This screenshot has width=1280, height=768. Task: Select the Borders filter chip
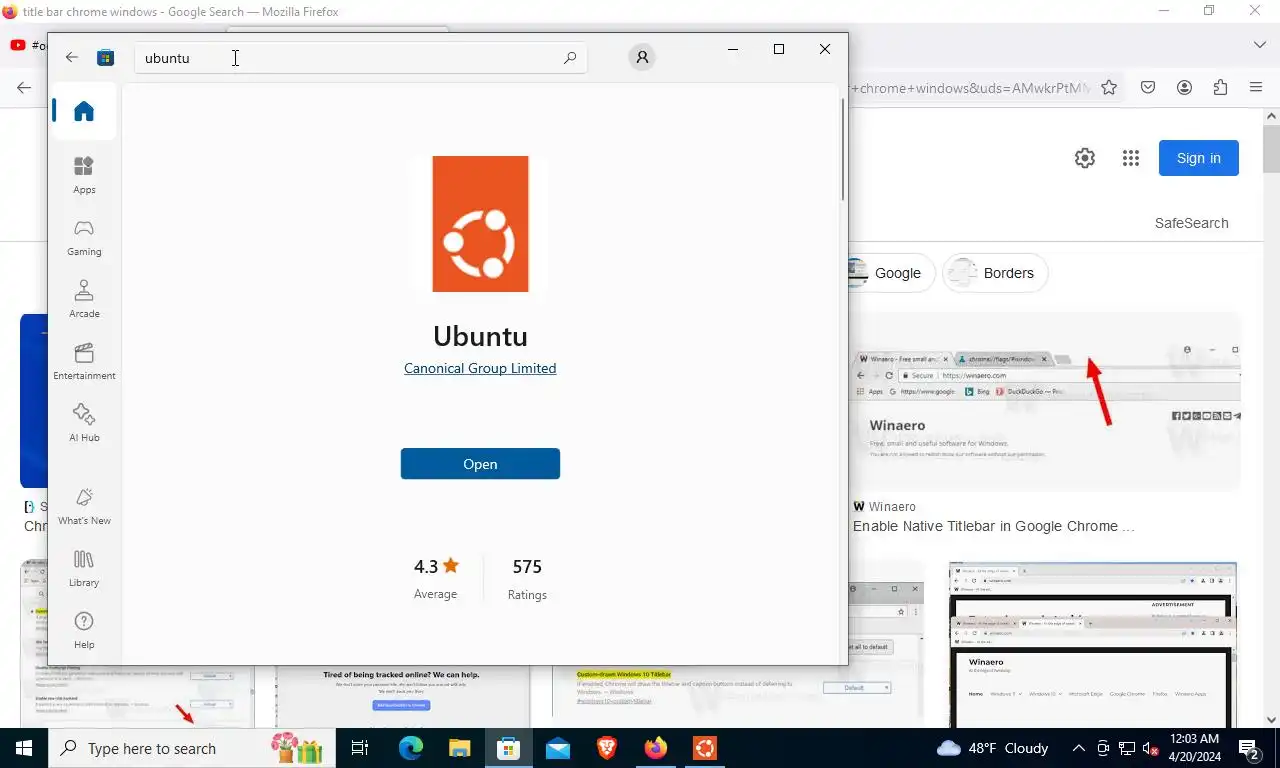coord(995,273)
